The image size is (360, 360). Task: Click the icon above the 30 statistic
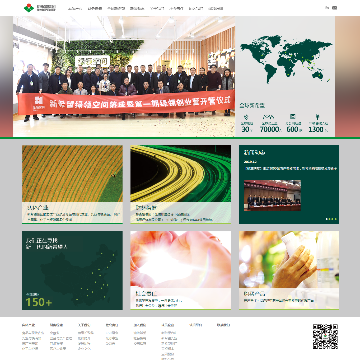pos(246,117)
